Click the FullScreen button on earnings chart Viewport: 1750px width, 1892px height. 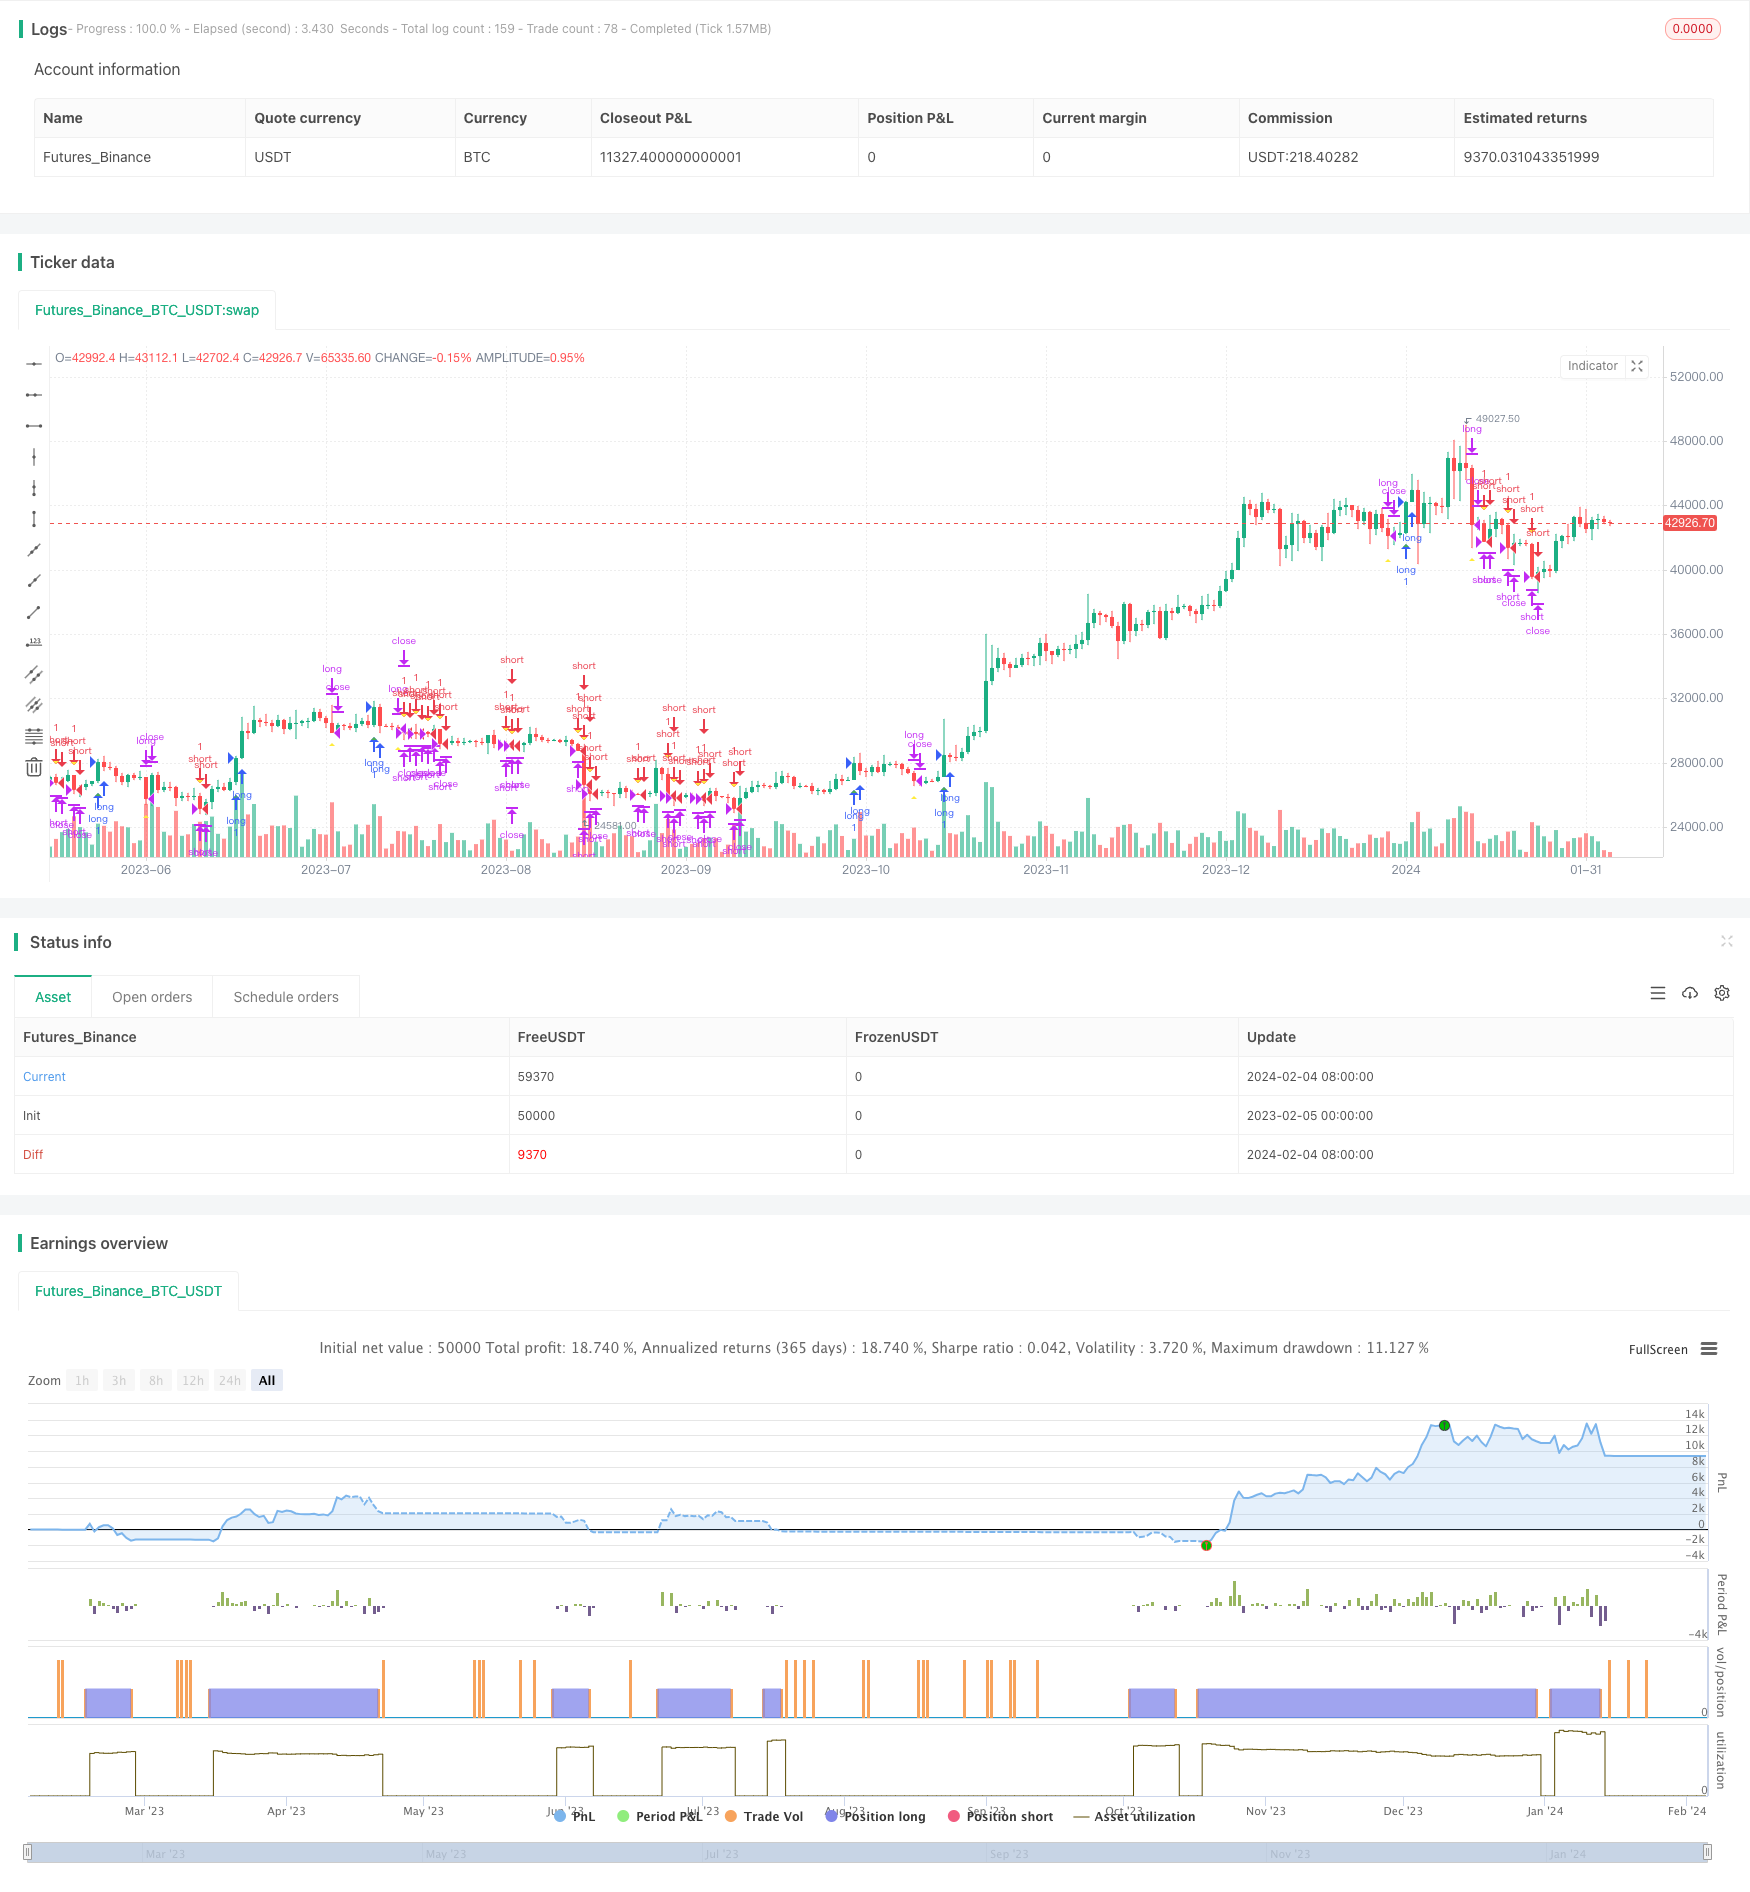pos(1658,1349)
